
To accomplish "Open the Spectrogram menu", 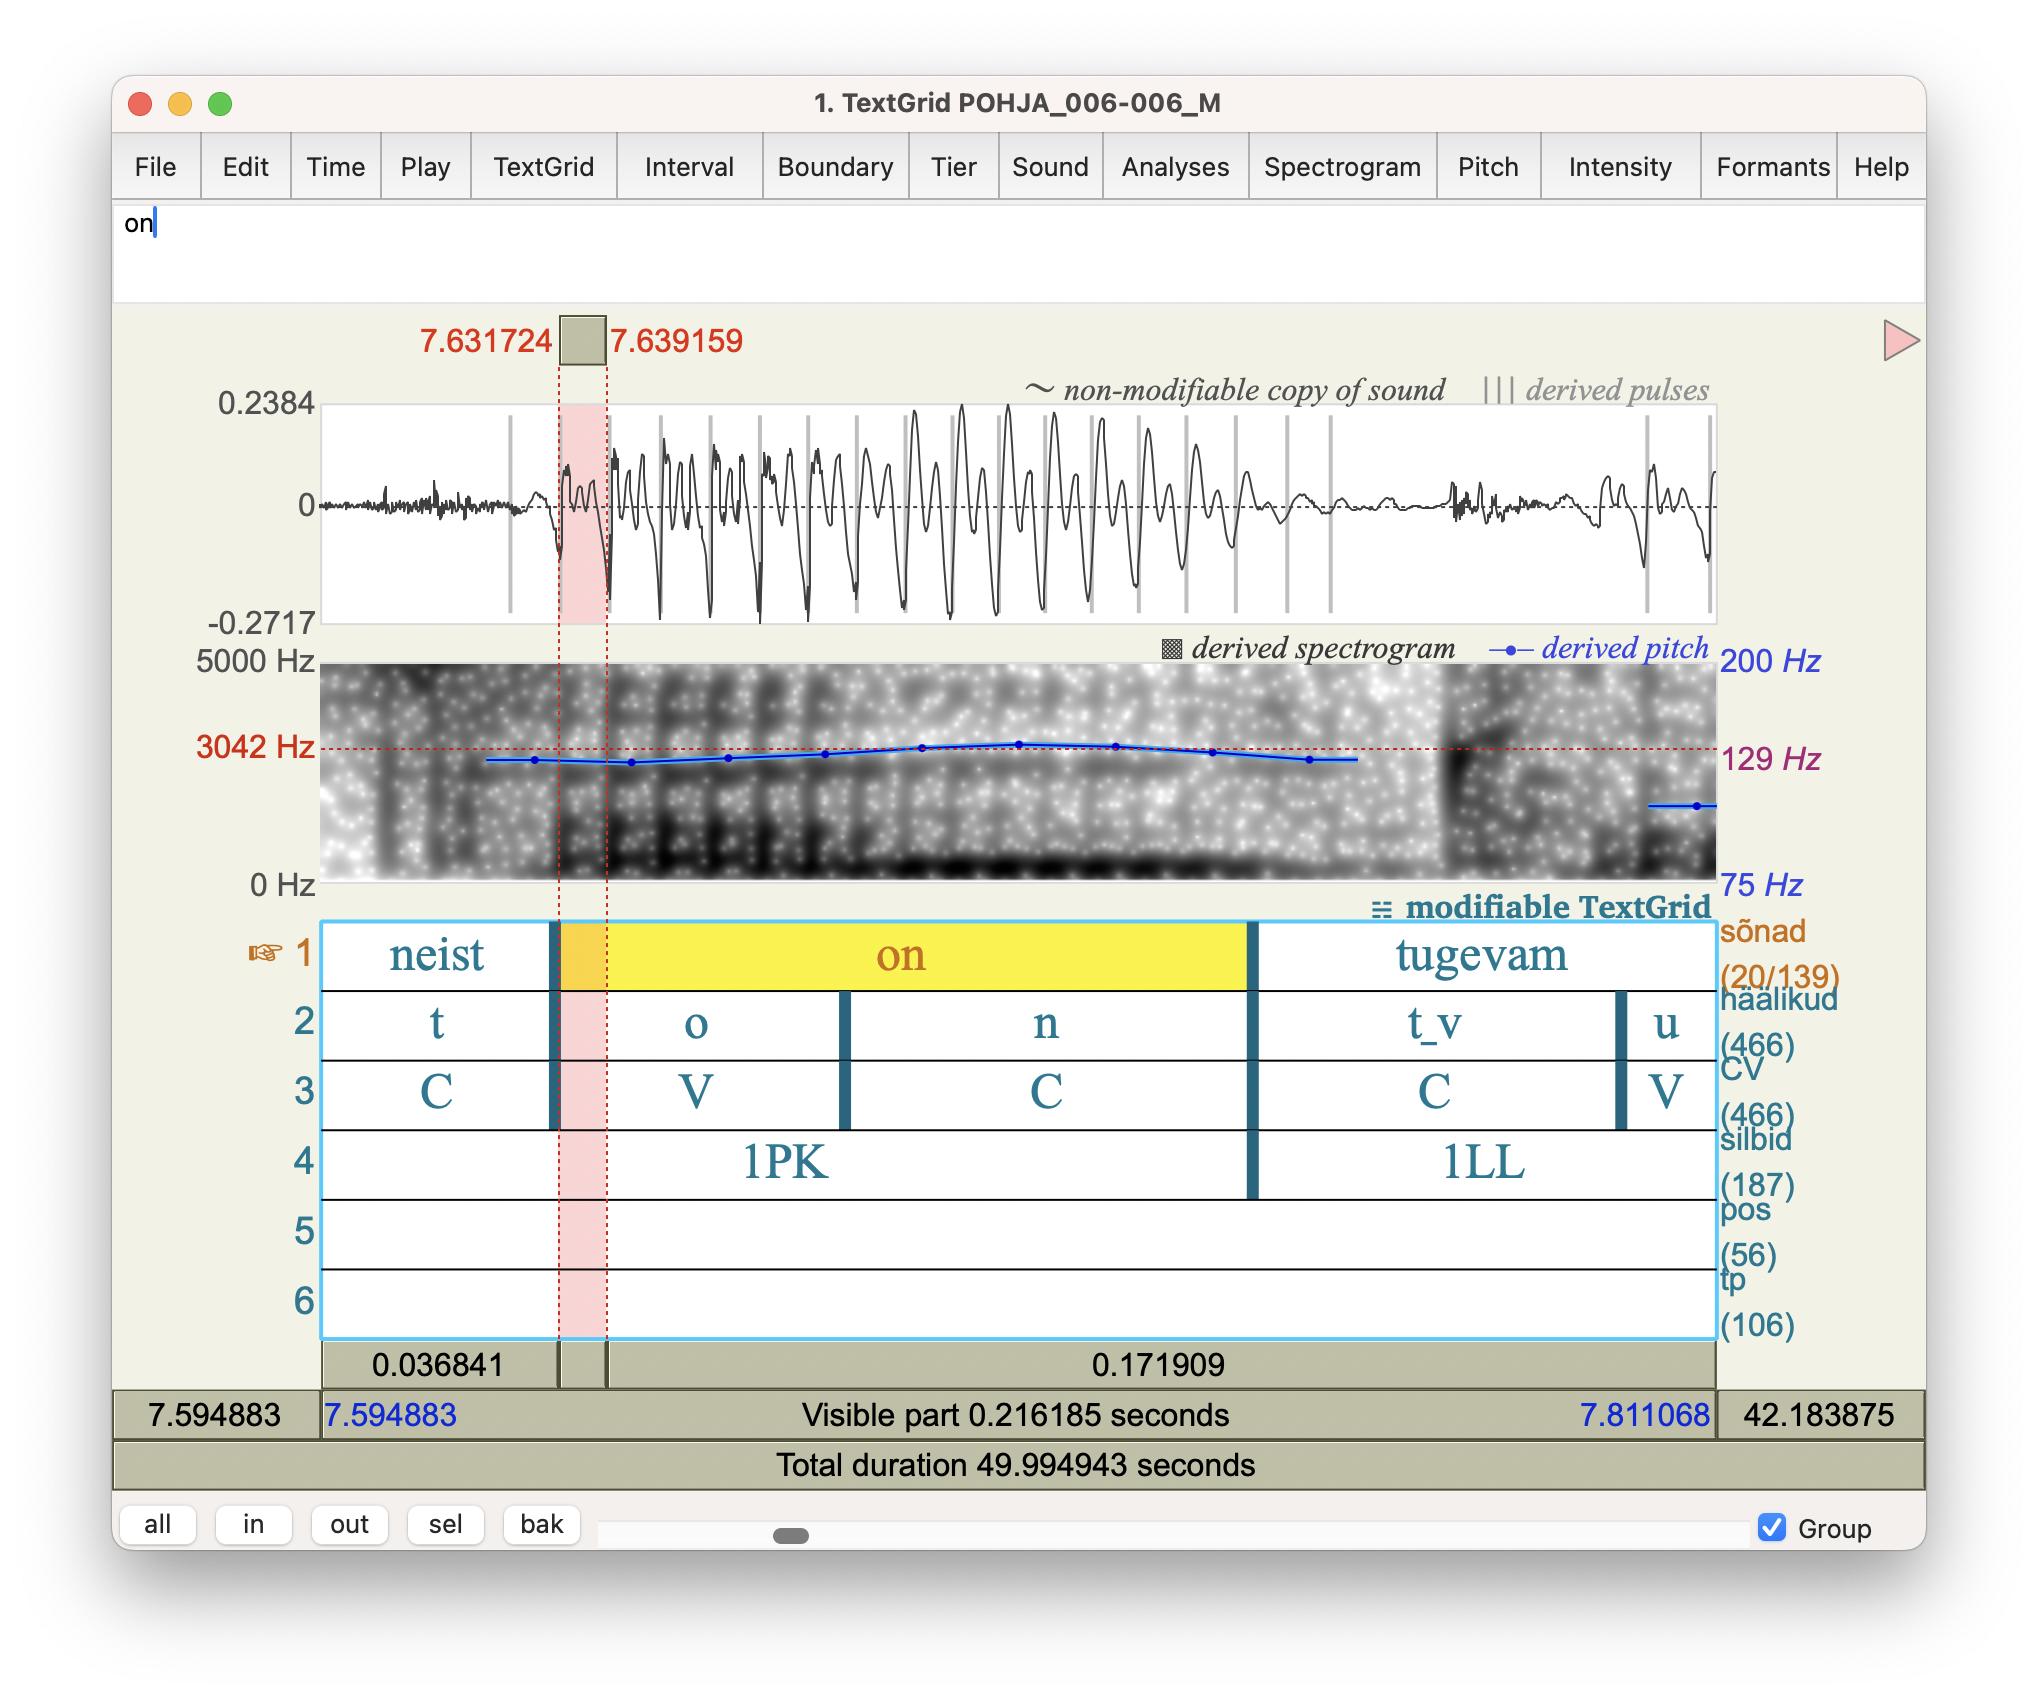I will click(x=1343, y=167).
